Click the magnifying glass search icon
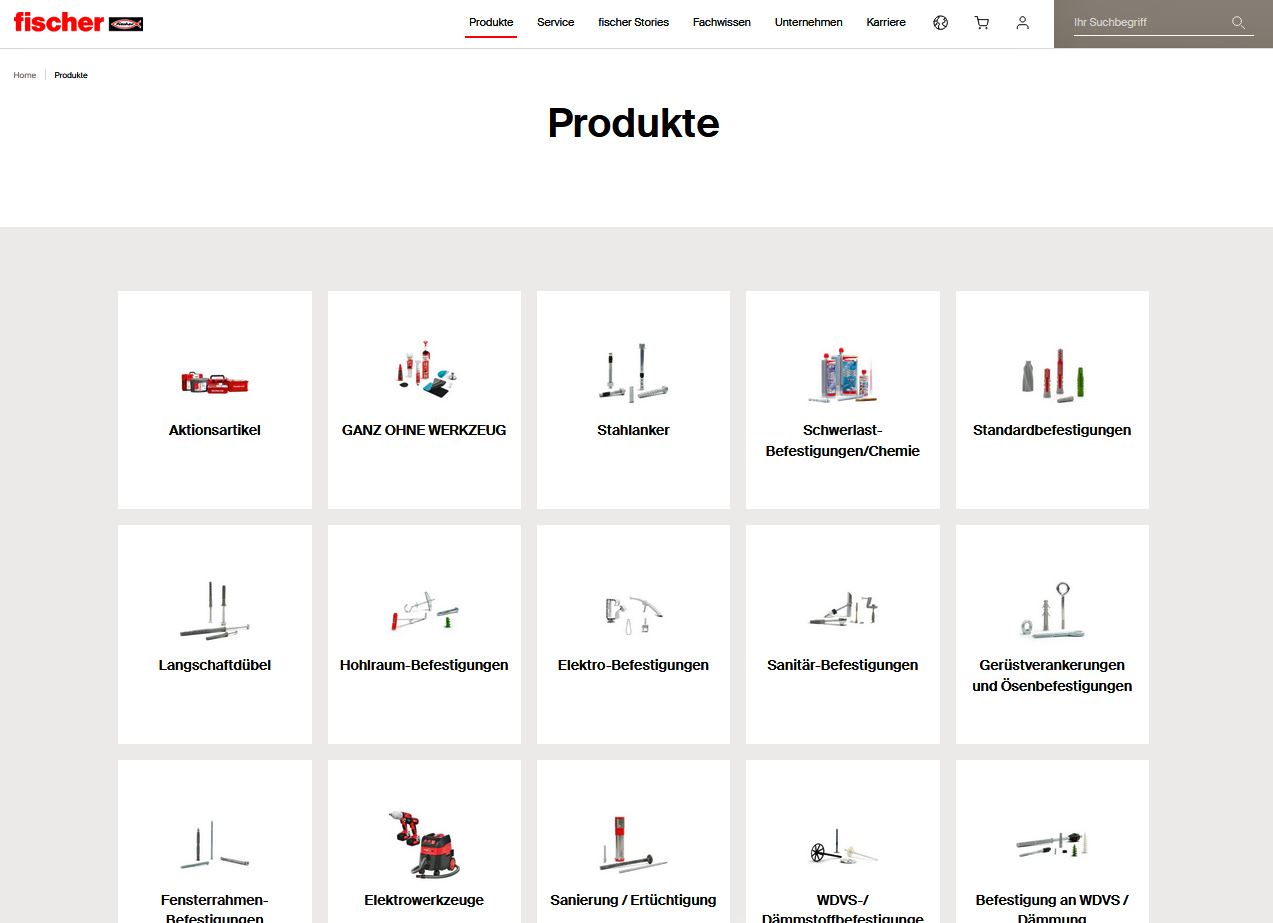Viewport: 1273px width, 923px height. click(1238, 23)
